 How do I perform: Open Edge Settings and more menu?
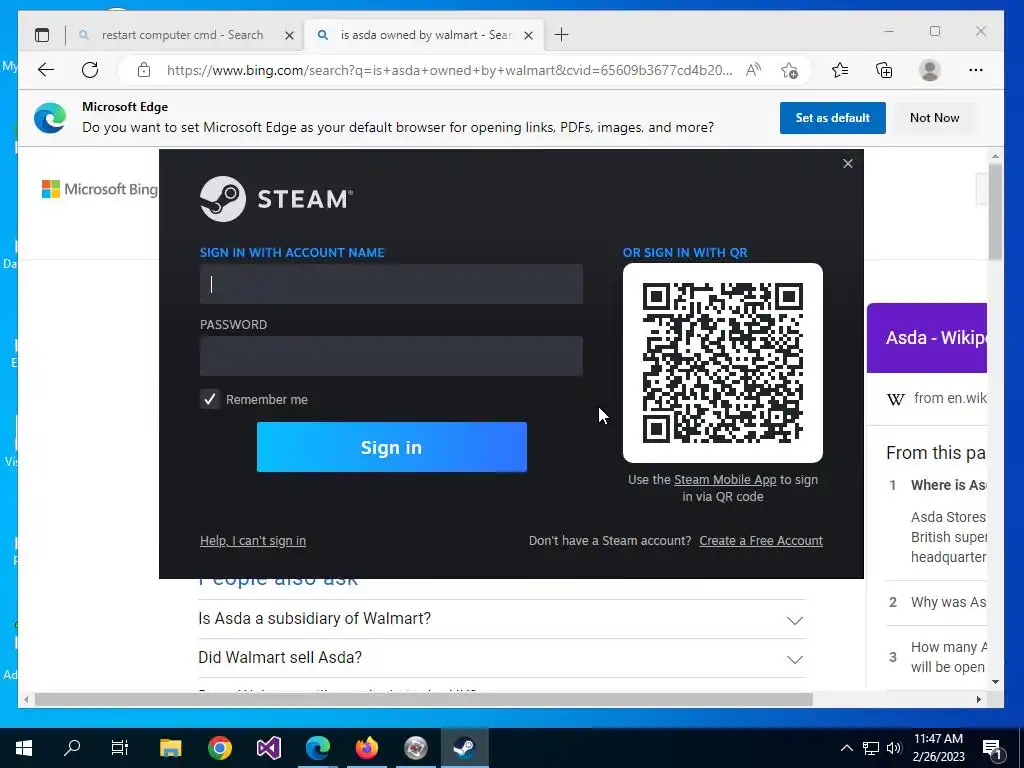click(976, 70)
